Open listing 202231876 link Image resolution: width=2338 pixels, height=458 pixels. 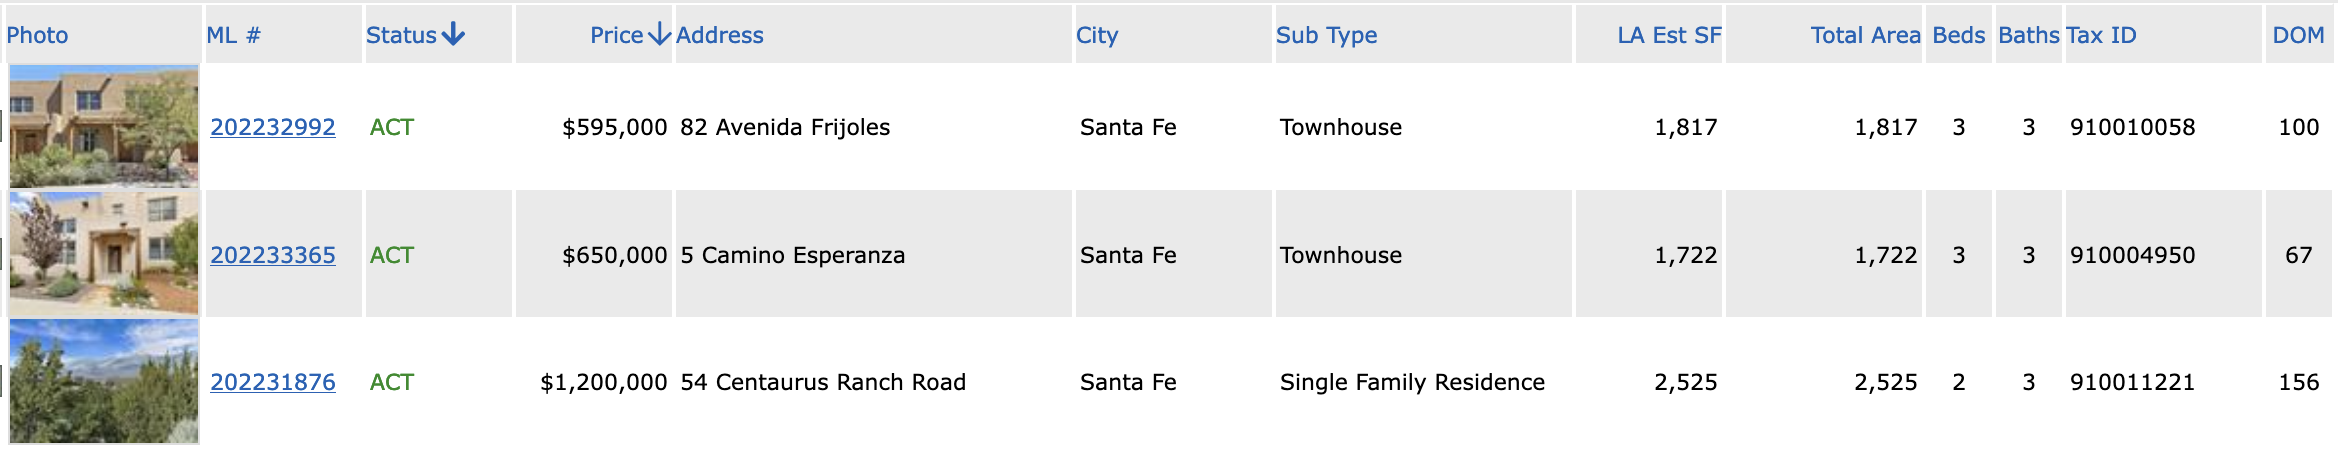pos(273,382)
